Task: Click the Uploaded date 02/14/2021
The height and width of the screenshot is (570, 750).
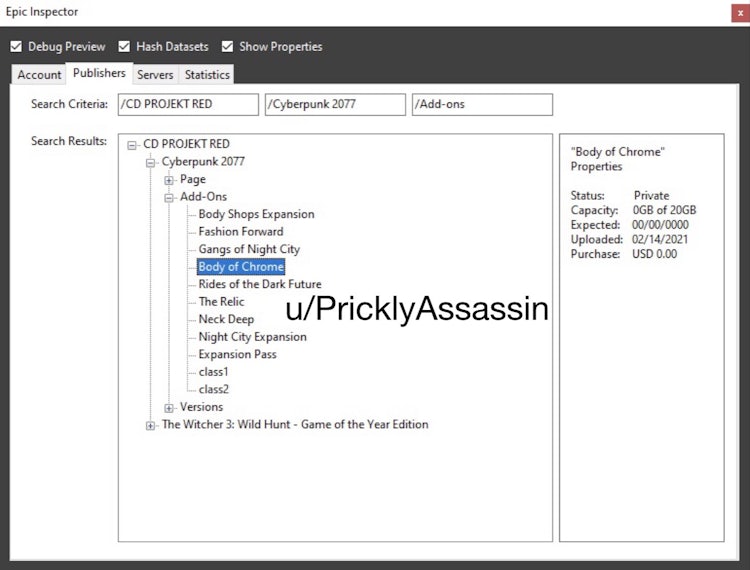Action: (x=660, y=240)
